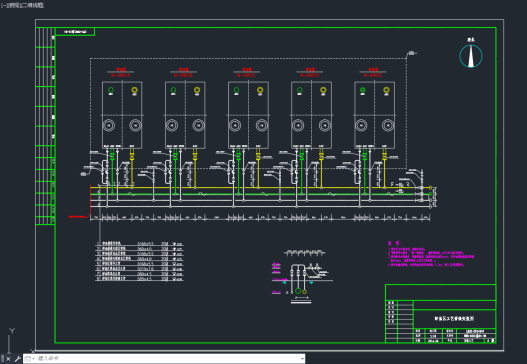Open command line customize wrench menu
Screen dimensions: 527x364
click(x=17, y=359)
